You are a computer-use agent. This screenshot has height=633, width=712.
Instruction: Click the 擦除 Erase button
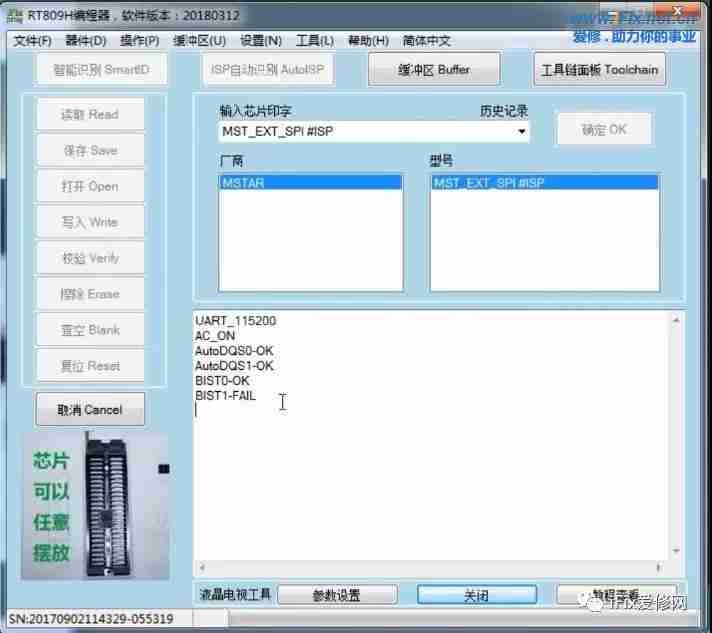click(x=90, y=294)
